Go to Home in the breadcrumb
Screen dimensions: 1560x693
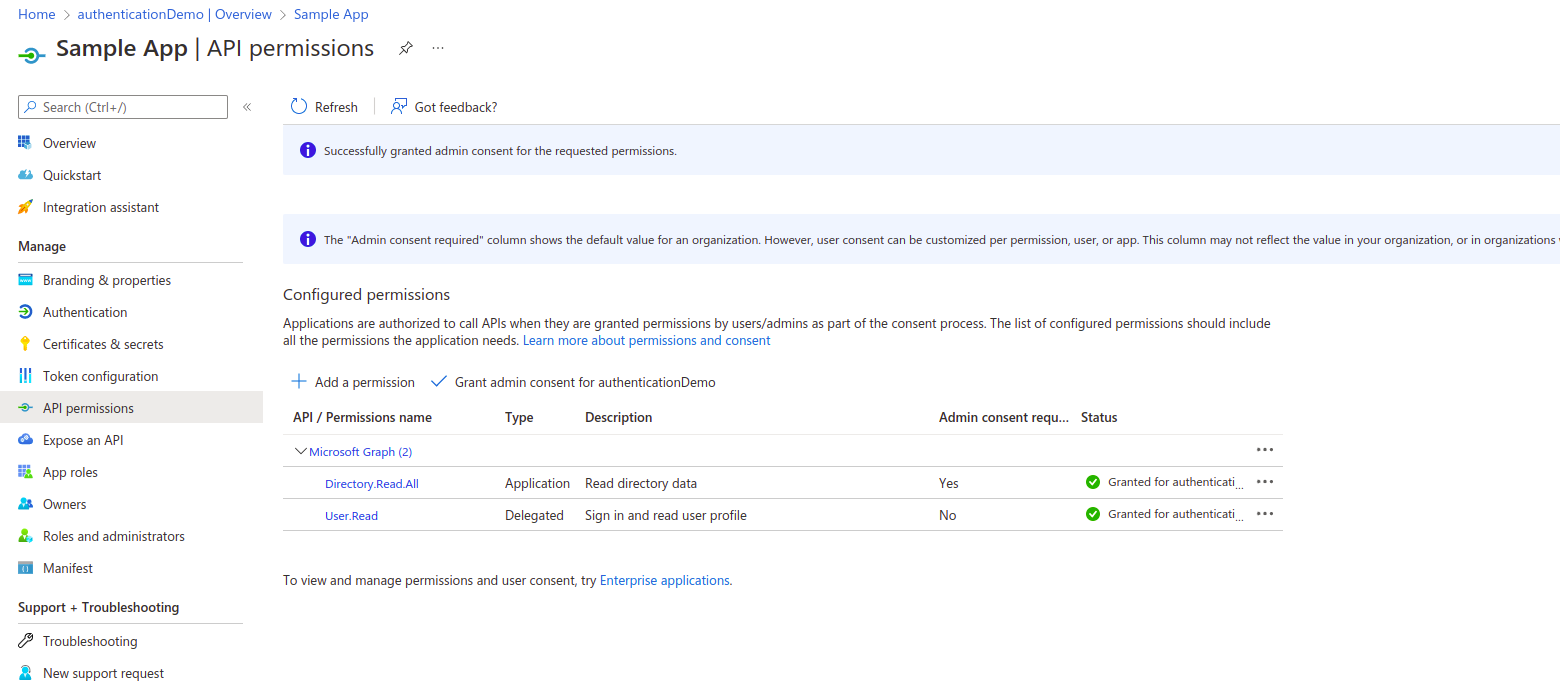pyautogui.click(x=36, y=14)
